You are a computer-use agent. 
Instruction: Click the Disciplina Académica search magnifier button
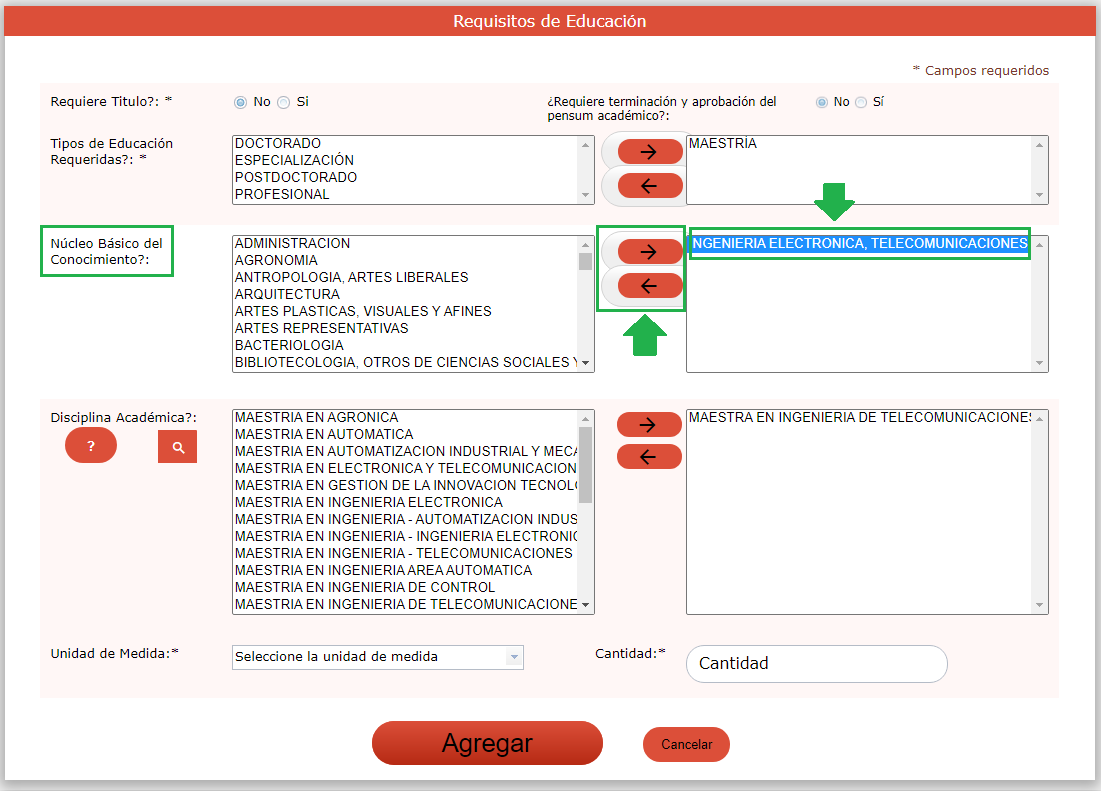point(178,447)
